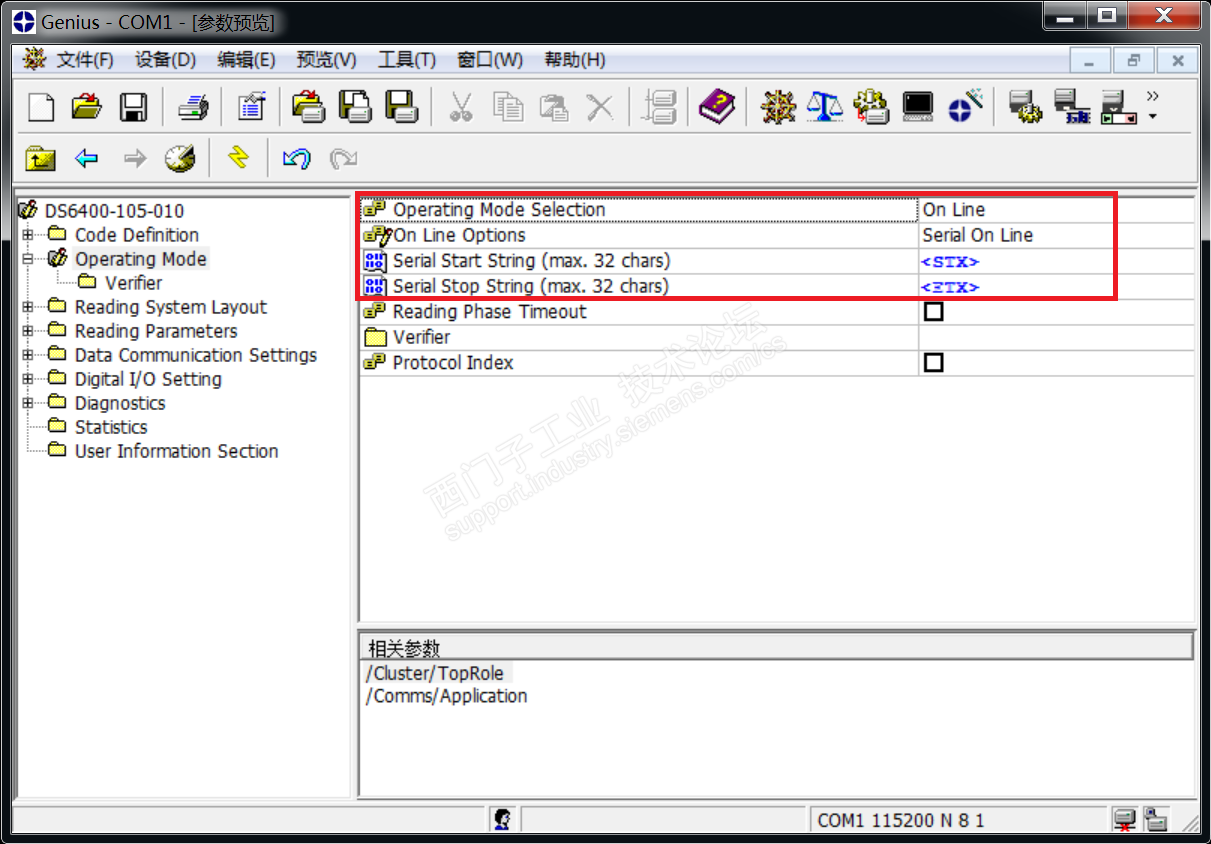Click the yellow lightning bolt icon
Viewport: 1211px width, 844px height.
coord(238,157)
